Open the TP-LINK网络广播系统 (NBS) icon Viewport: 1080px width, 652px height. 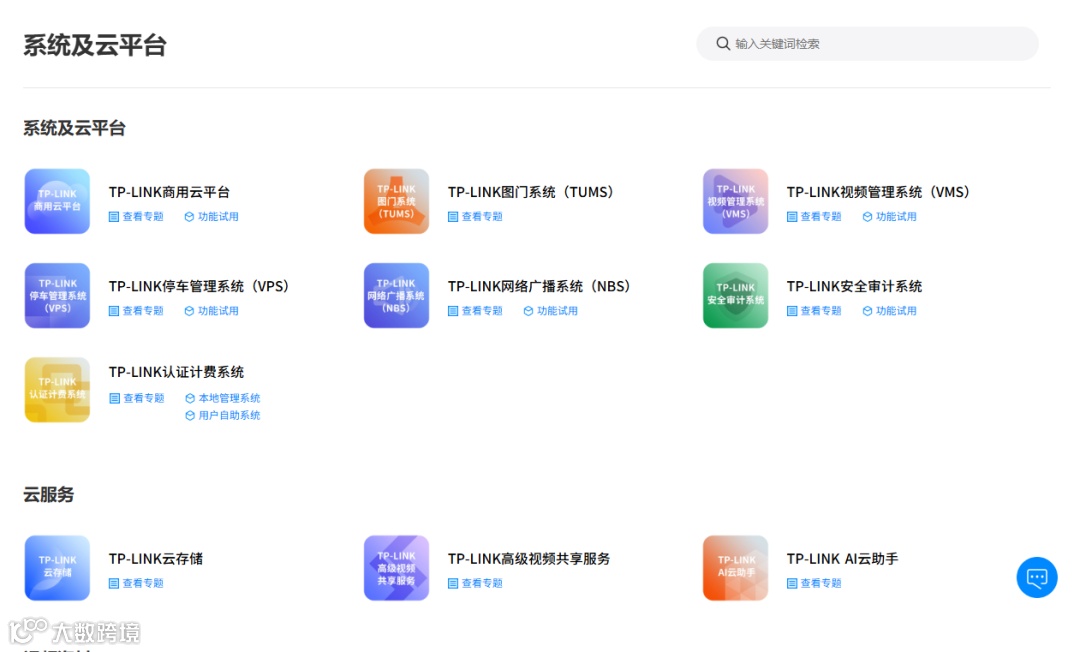click(x=396, y=295)
